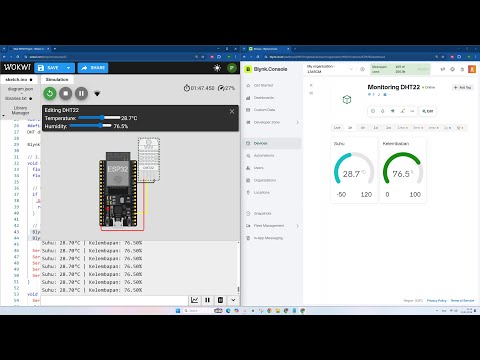This screenshot has width=480, height=360.
Task: Pause the serial monitor output
Action: pos(207,300)
